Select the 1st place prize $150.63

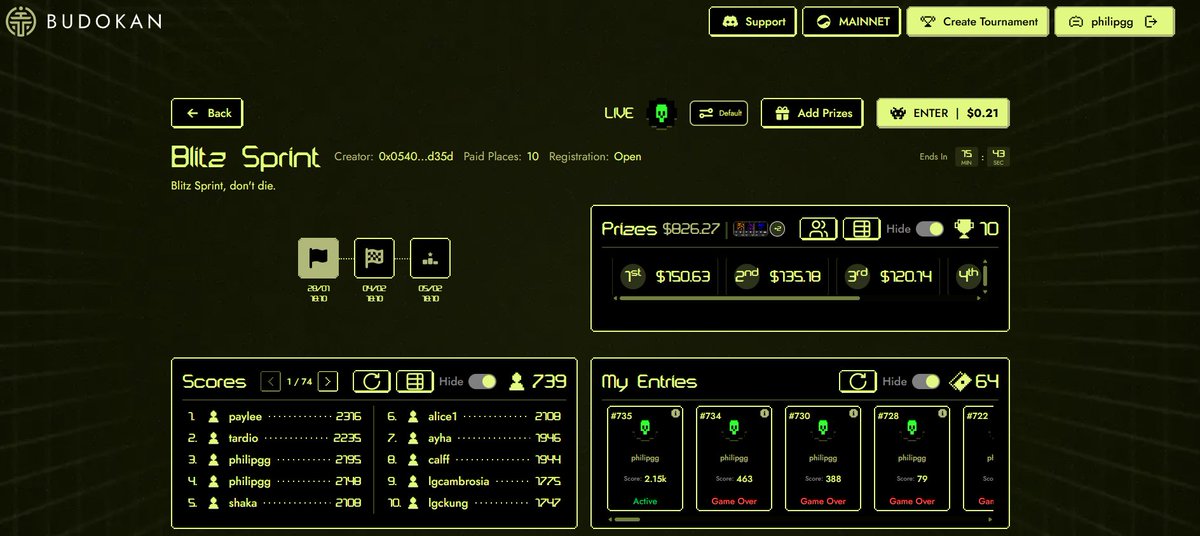(x=666, y=276)
